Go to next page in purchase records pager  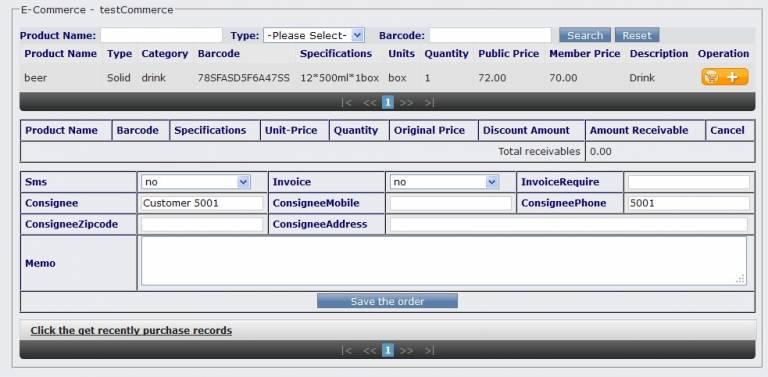(x=407, y=350)
